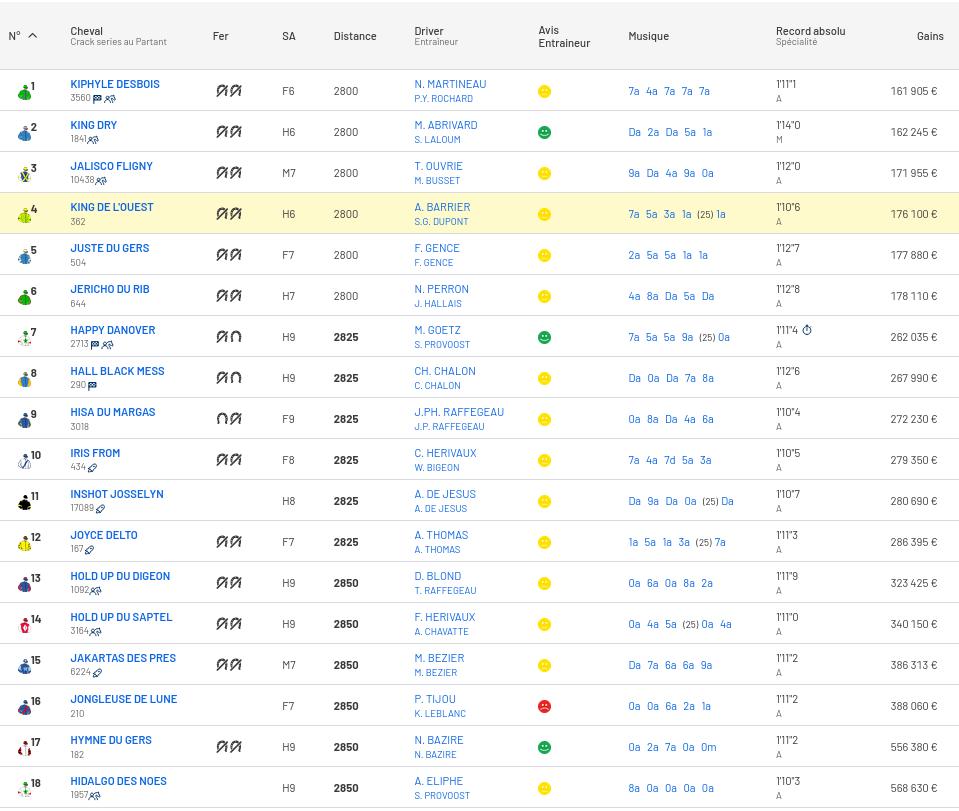Open trainer S.G. DUPONT profile

coord(441,222)
